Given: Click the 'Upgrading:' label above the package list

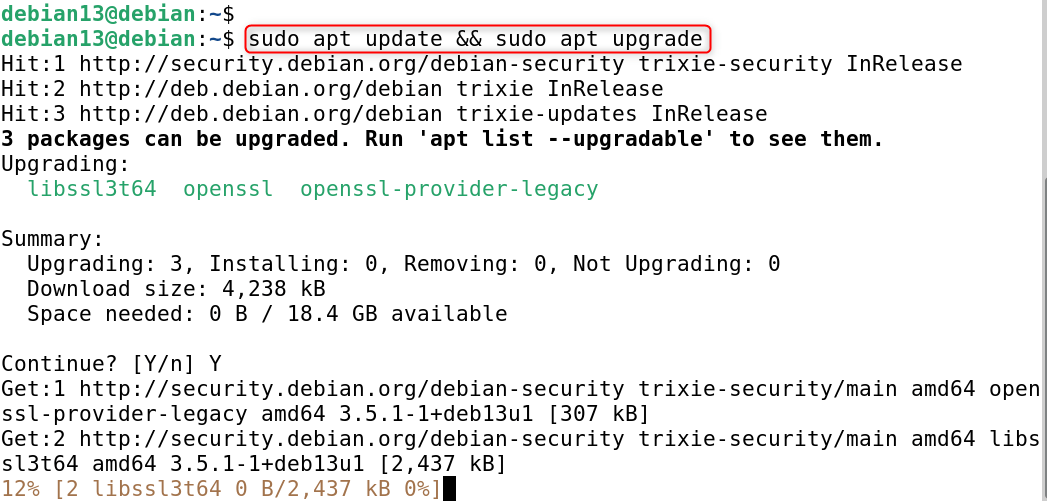Looking at the screenshot, I should tap(65, 164).
